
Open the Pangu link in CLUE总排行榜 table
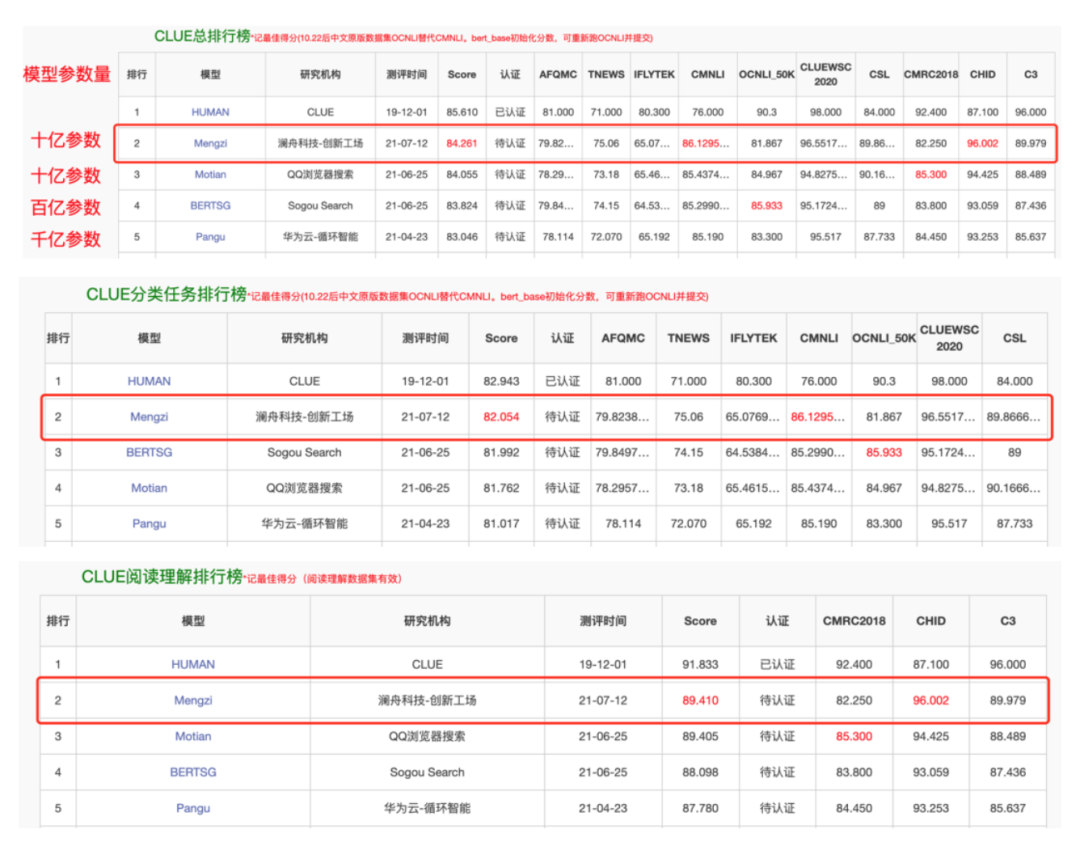(x=210, y=236)
